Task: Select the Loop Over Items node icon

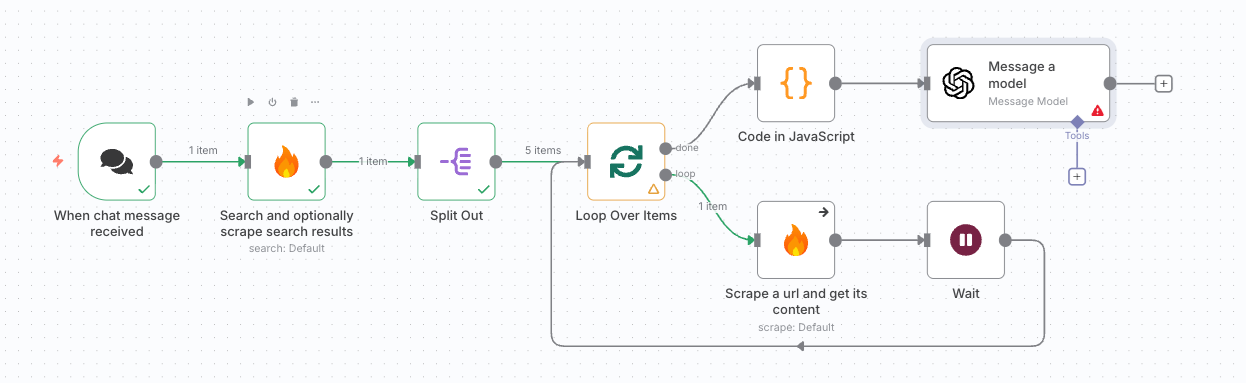Action: 626,162
